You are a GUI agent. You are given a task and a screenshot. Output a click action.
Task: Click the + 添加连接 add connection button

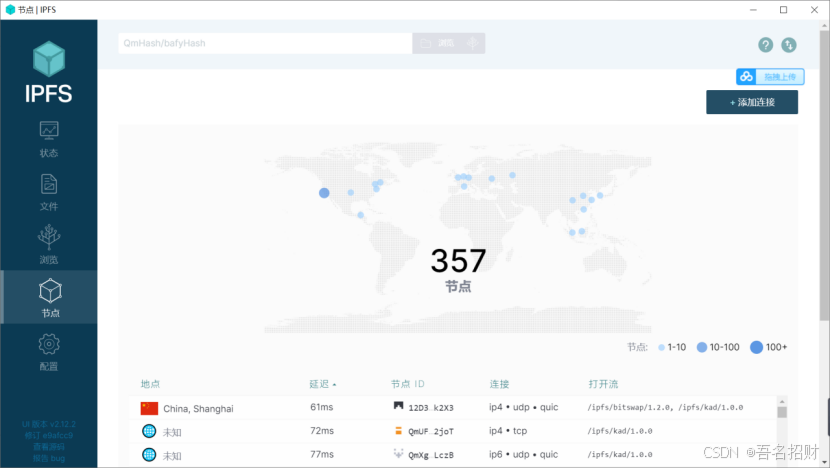coord(752,102)
